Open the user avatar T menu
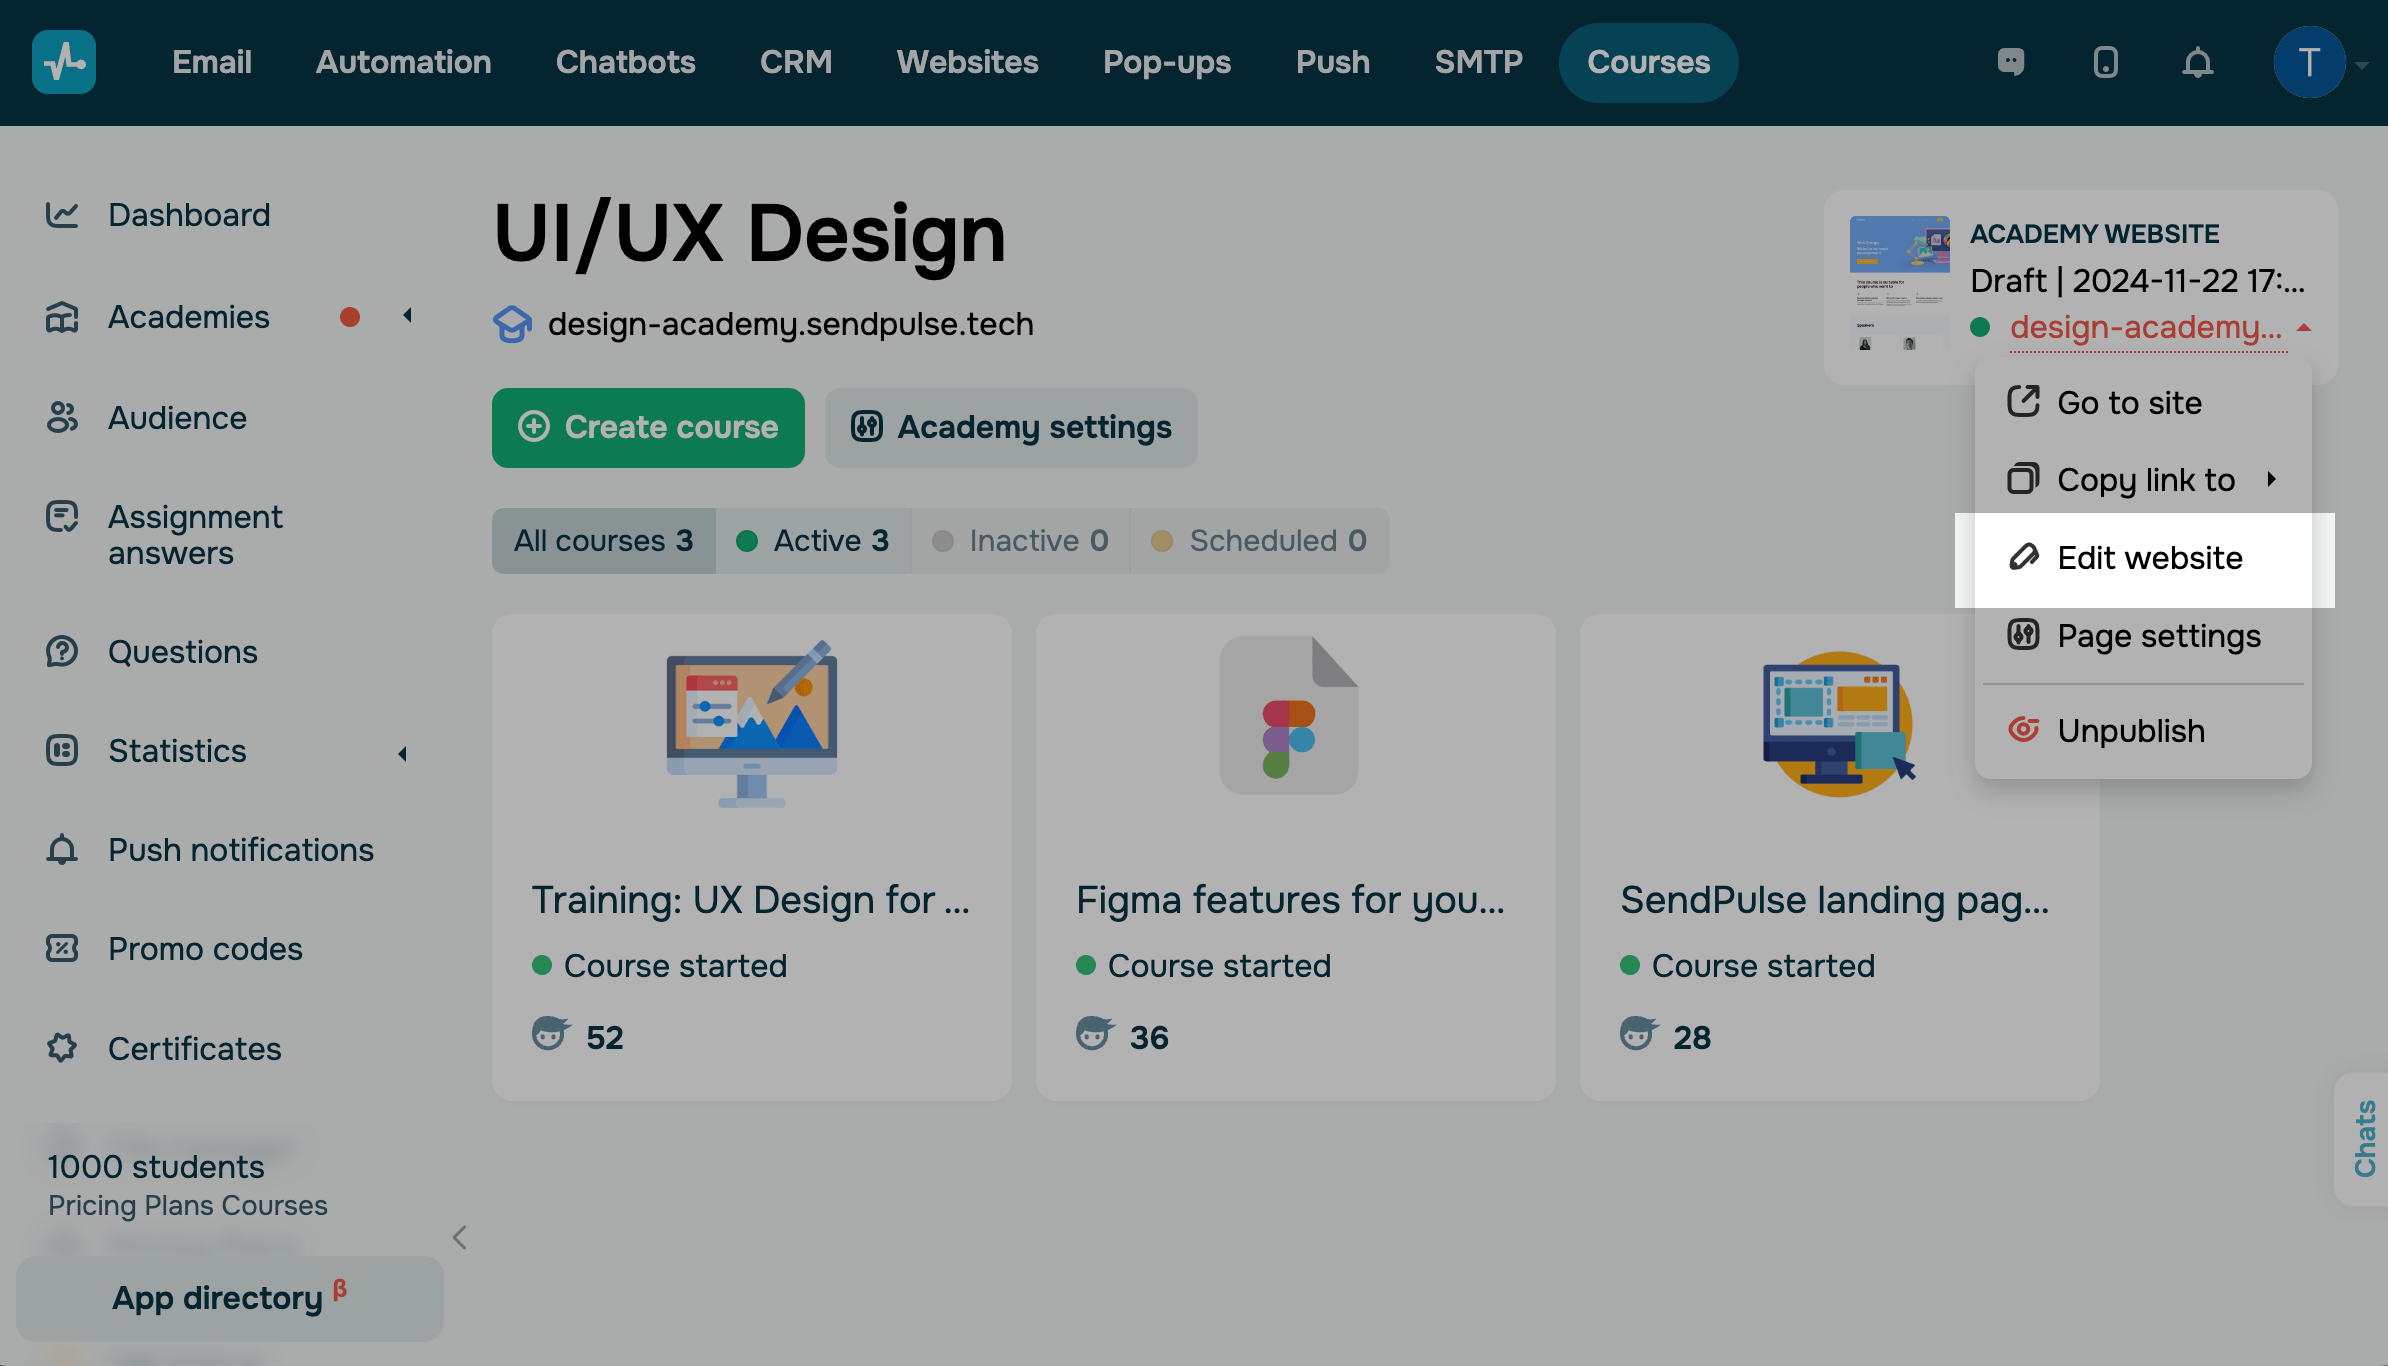The height and width of the screenshot is (1366, 2388). tap(2309, 62)
